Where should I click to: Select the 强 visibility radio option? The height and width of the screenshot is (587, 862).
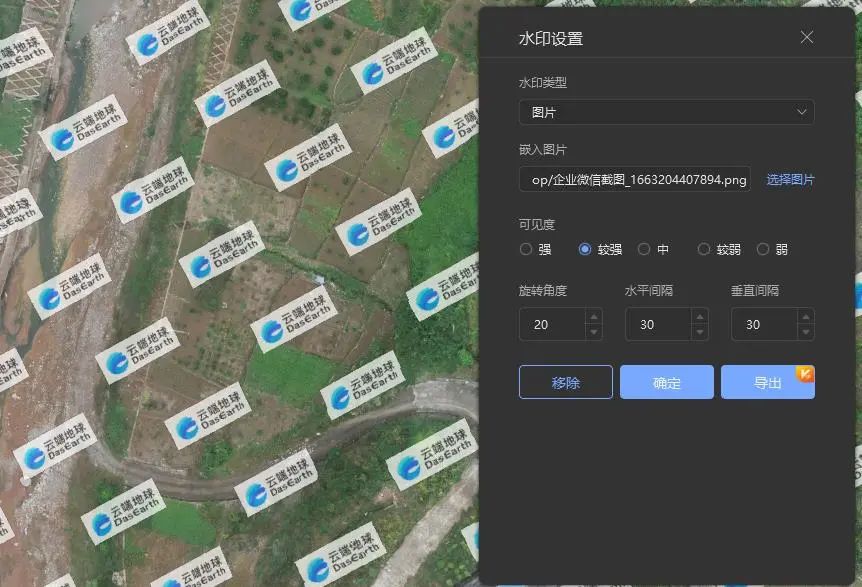coord(526,250)
